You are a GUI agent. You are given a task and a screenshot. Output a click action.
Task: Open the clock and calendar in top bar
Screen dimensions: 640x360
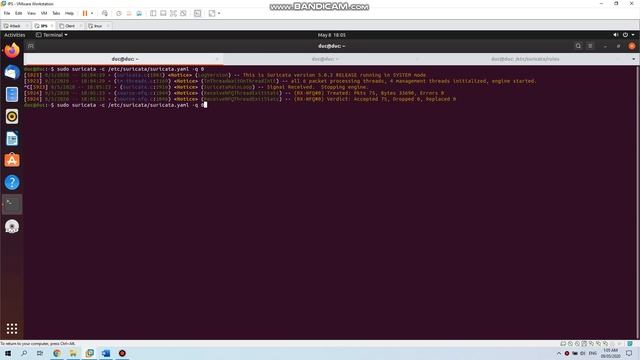pyautogui.click(x=331, y=35)
